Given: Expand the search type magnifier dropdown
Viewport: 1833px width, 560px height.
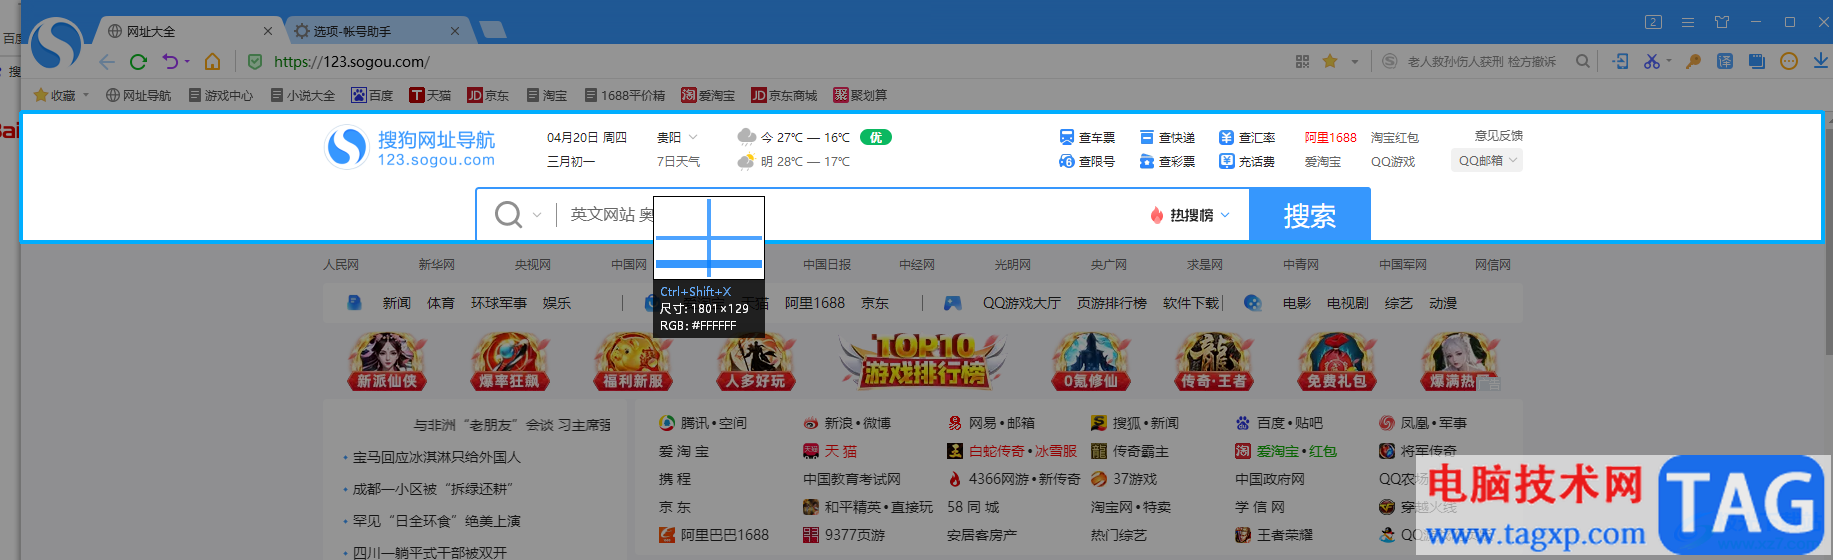Looking at the screenshot, I should [518, 214].
